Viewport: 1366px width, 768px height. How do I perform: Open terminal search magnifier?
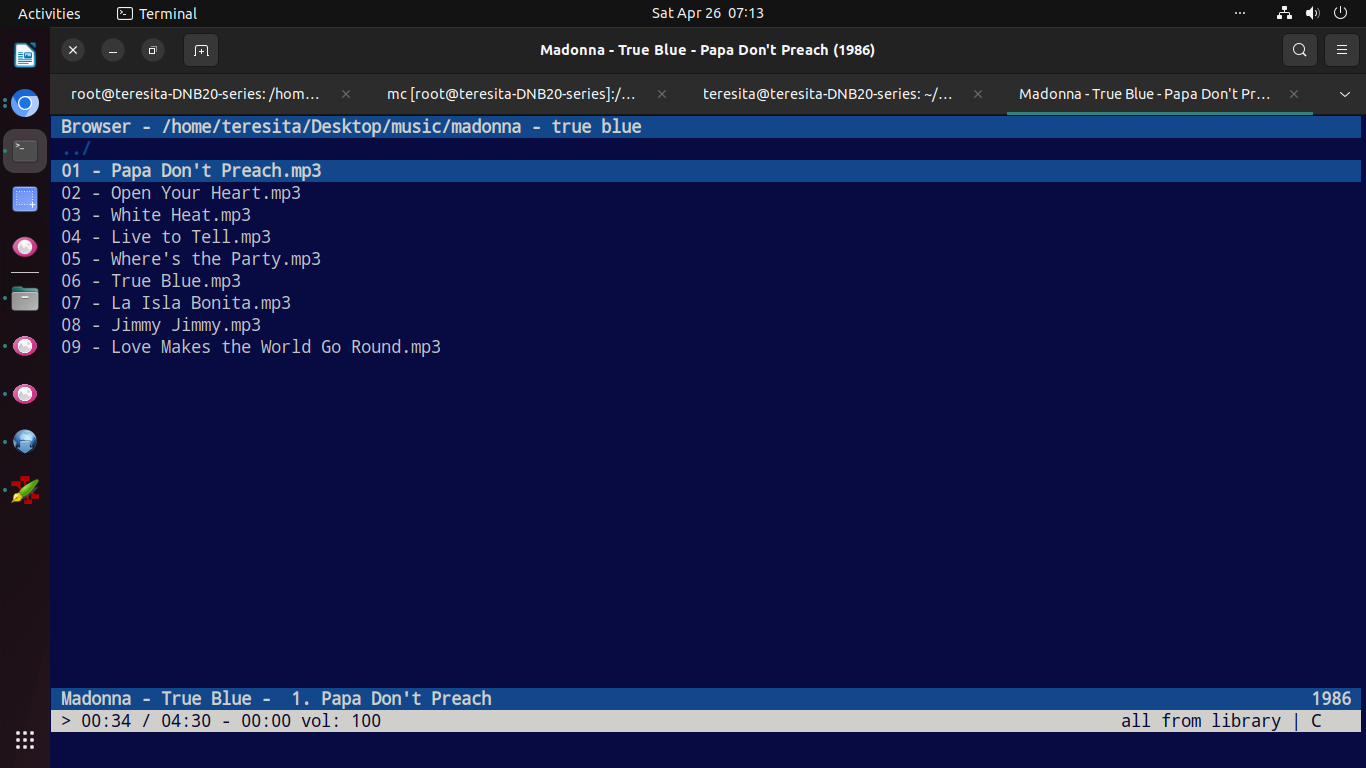coord(1299,50)
